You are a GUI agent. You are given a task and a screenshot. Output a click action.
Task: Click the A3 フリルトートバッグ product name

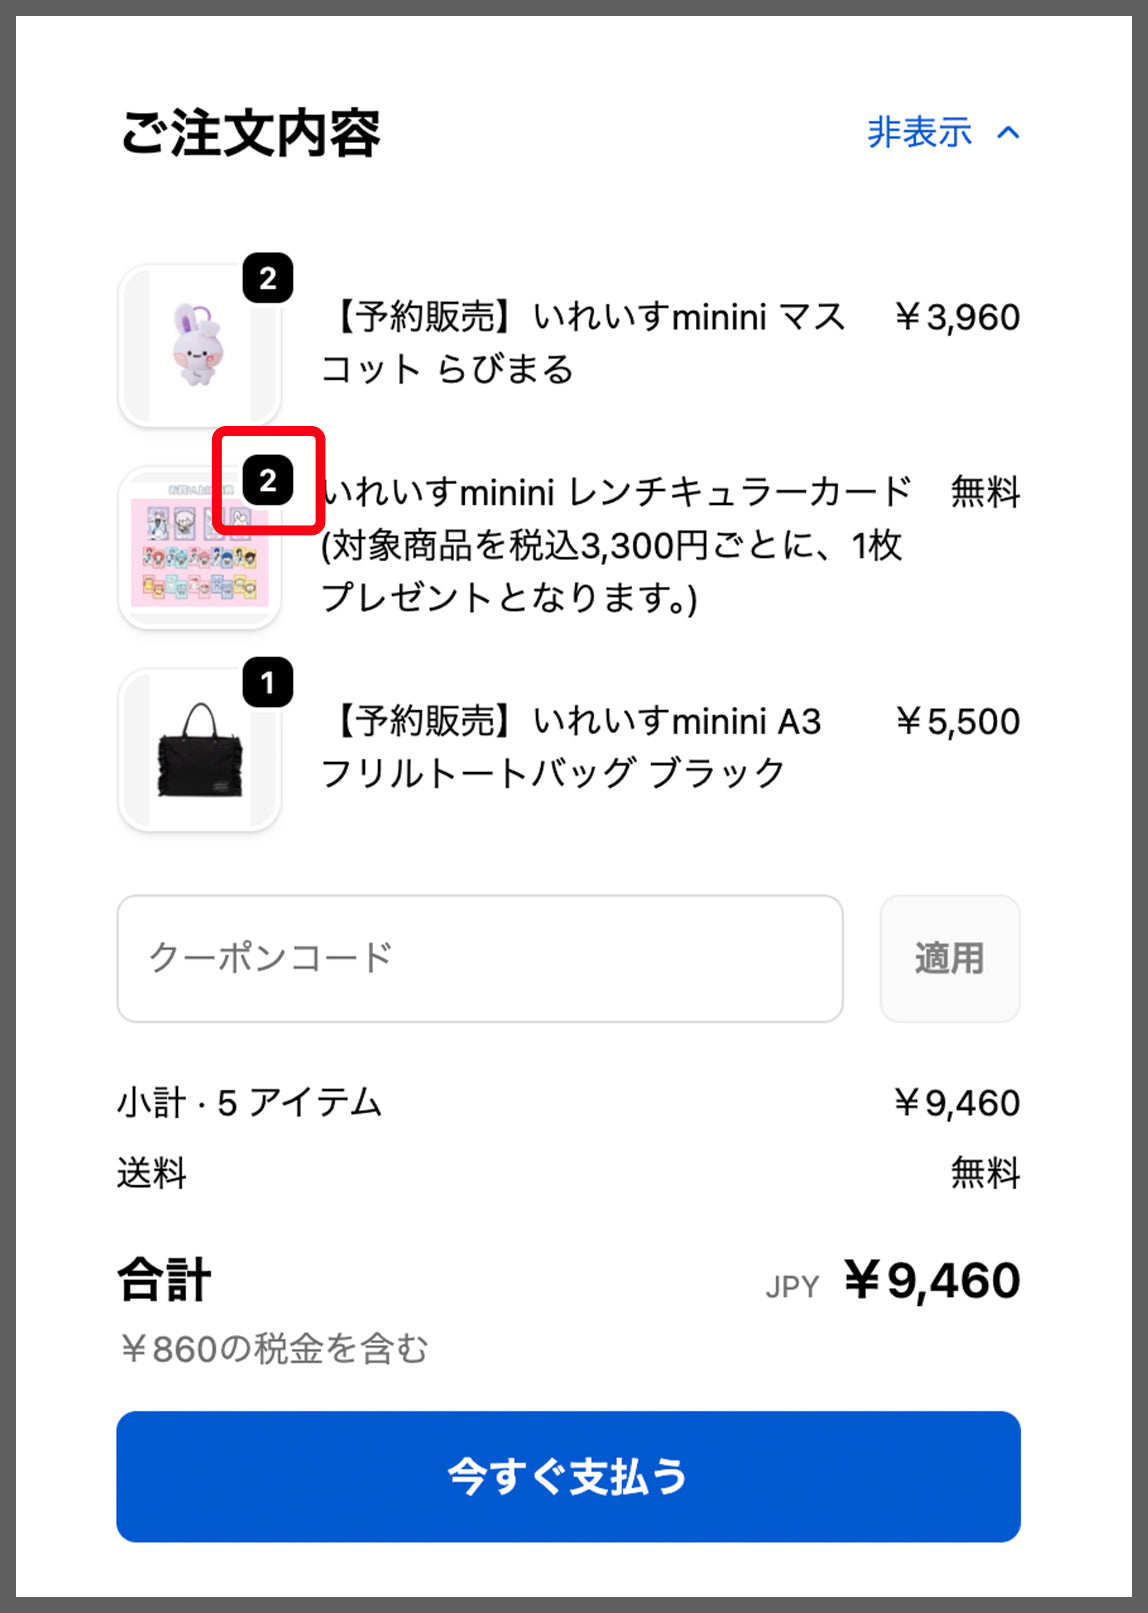[x=575, y=746]
